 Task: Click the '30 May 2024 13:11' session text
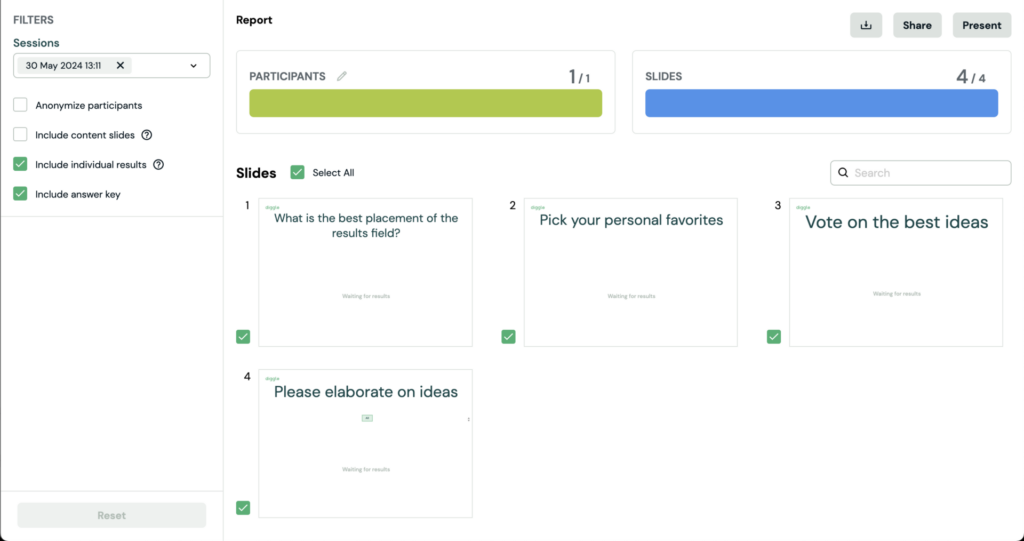point(63,65)
